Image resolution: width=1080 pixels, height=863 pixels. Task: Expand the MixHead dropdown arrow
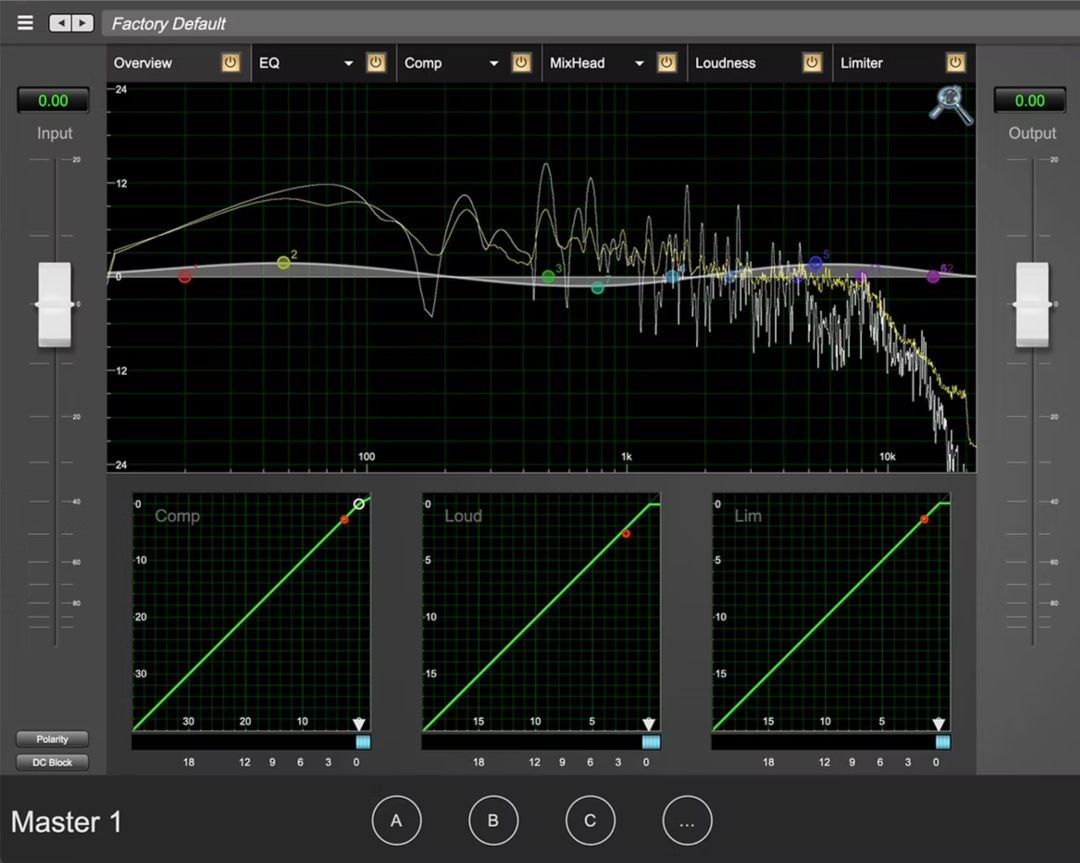point(639,63)
